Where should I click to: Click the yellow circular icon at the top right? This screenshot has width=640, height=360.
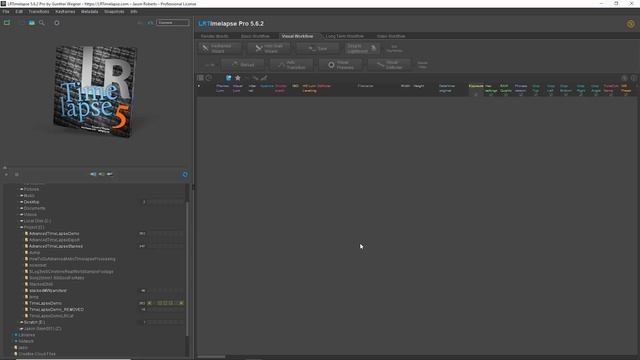tap(630, 24)
